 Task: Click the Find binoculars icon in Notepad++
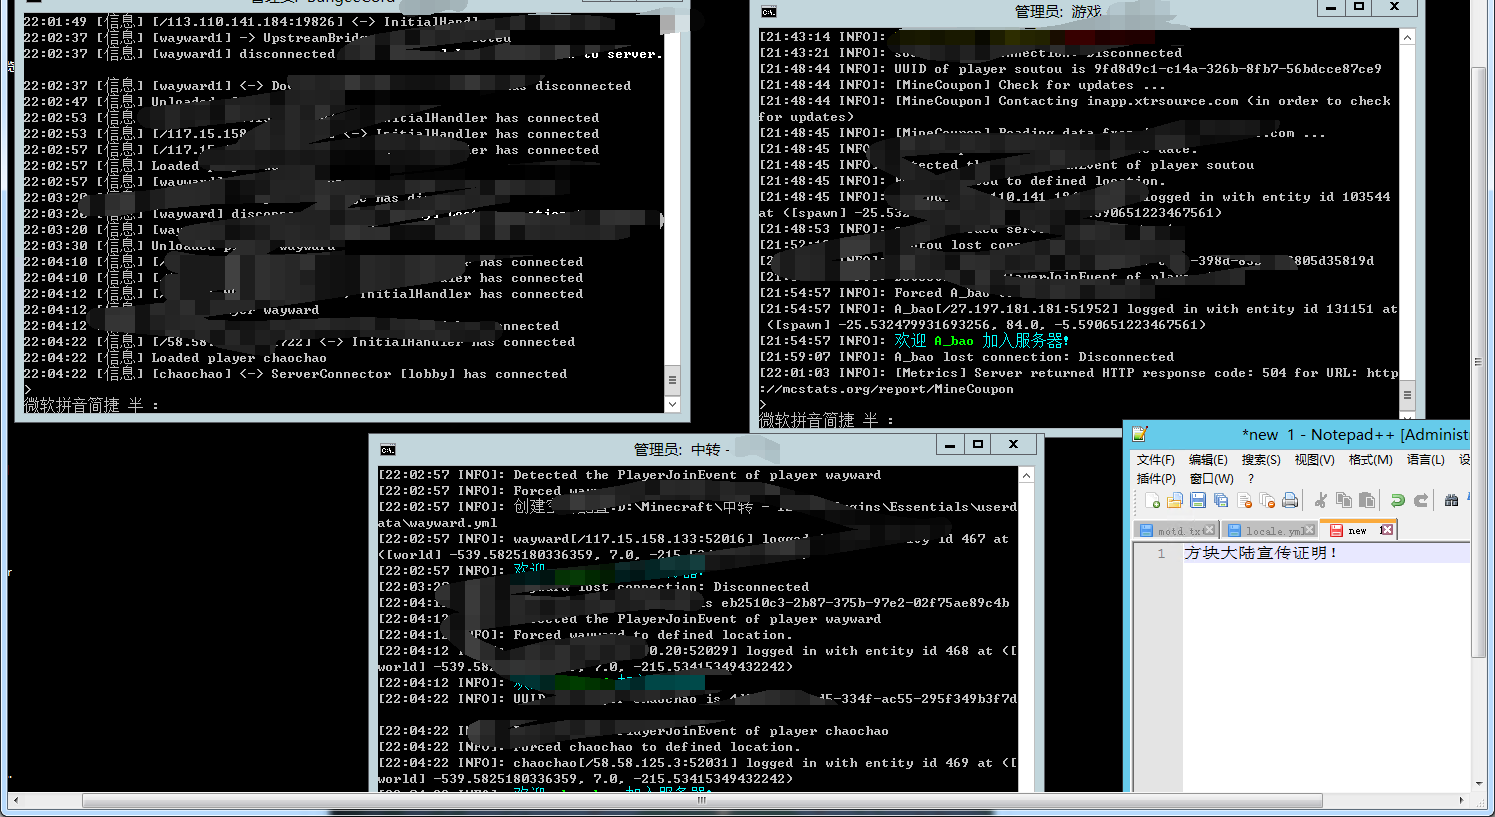point(1452,500)
